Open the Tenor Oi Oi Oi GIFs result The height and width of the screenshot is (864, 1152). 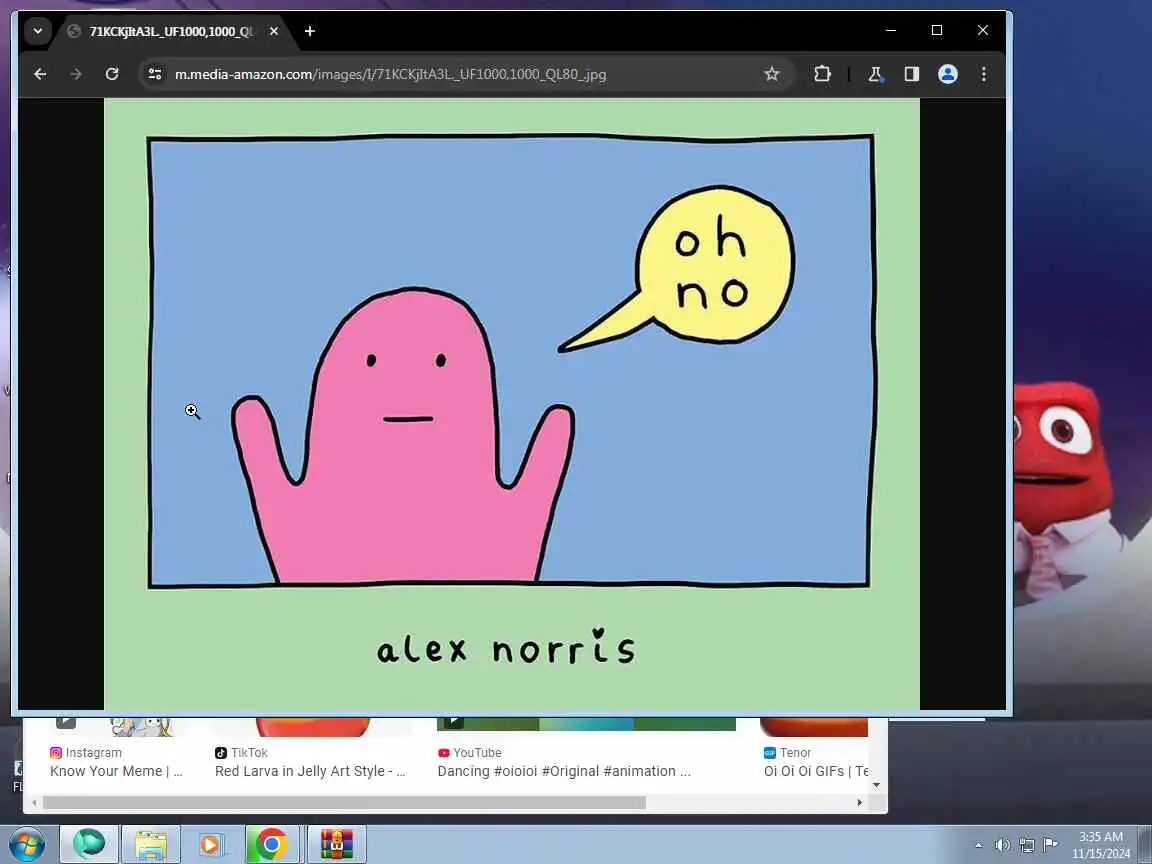(816, 771)
